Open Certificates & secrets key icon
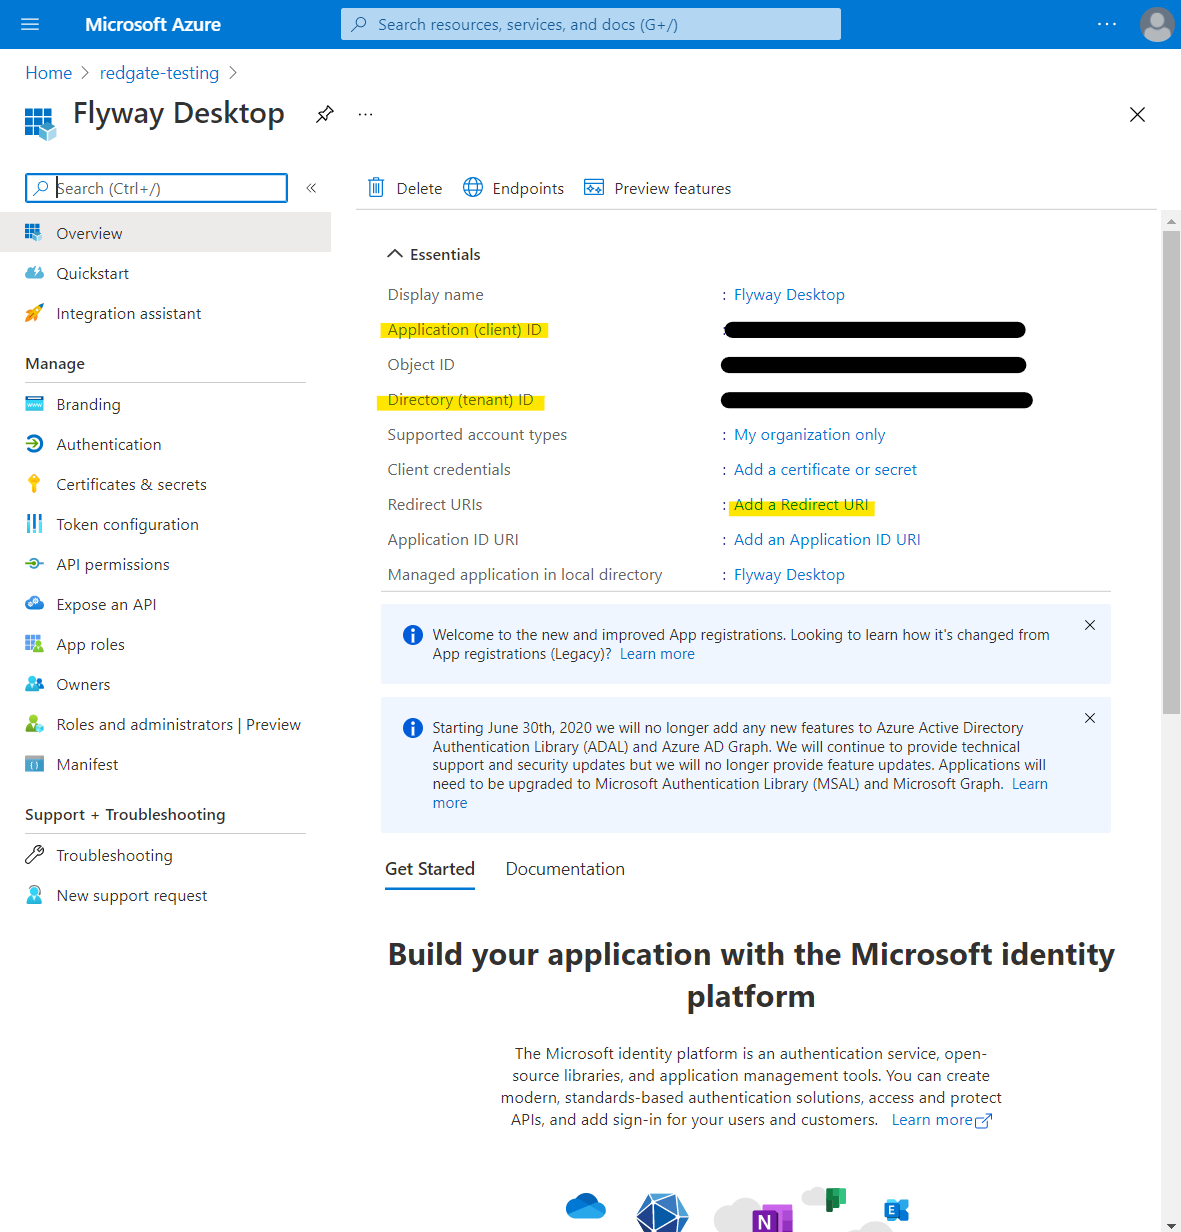Image resolution: width=1181 pixels, height=1232 pixels. (34, 484)
